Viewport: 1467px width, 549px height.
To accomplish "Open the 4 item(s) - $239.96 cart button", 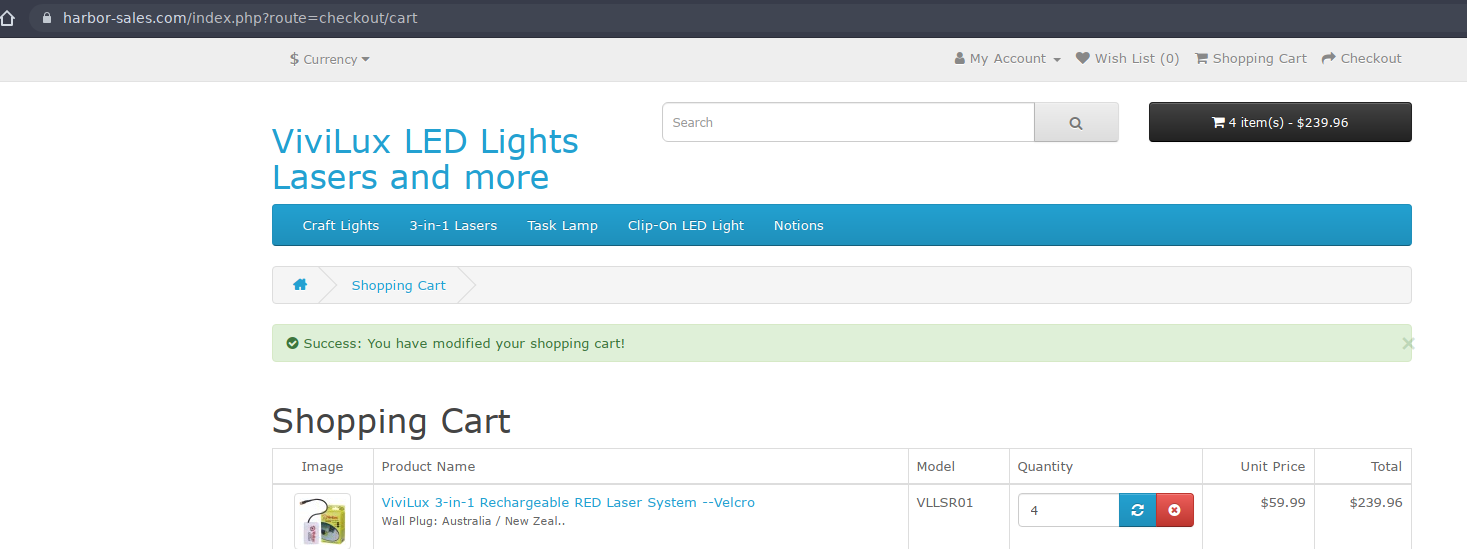I will 1280,122.
